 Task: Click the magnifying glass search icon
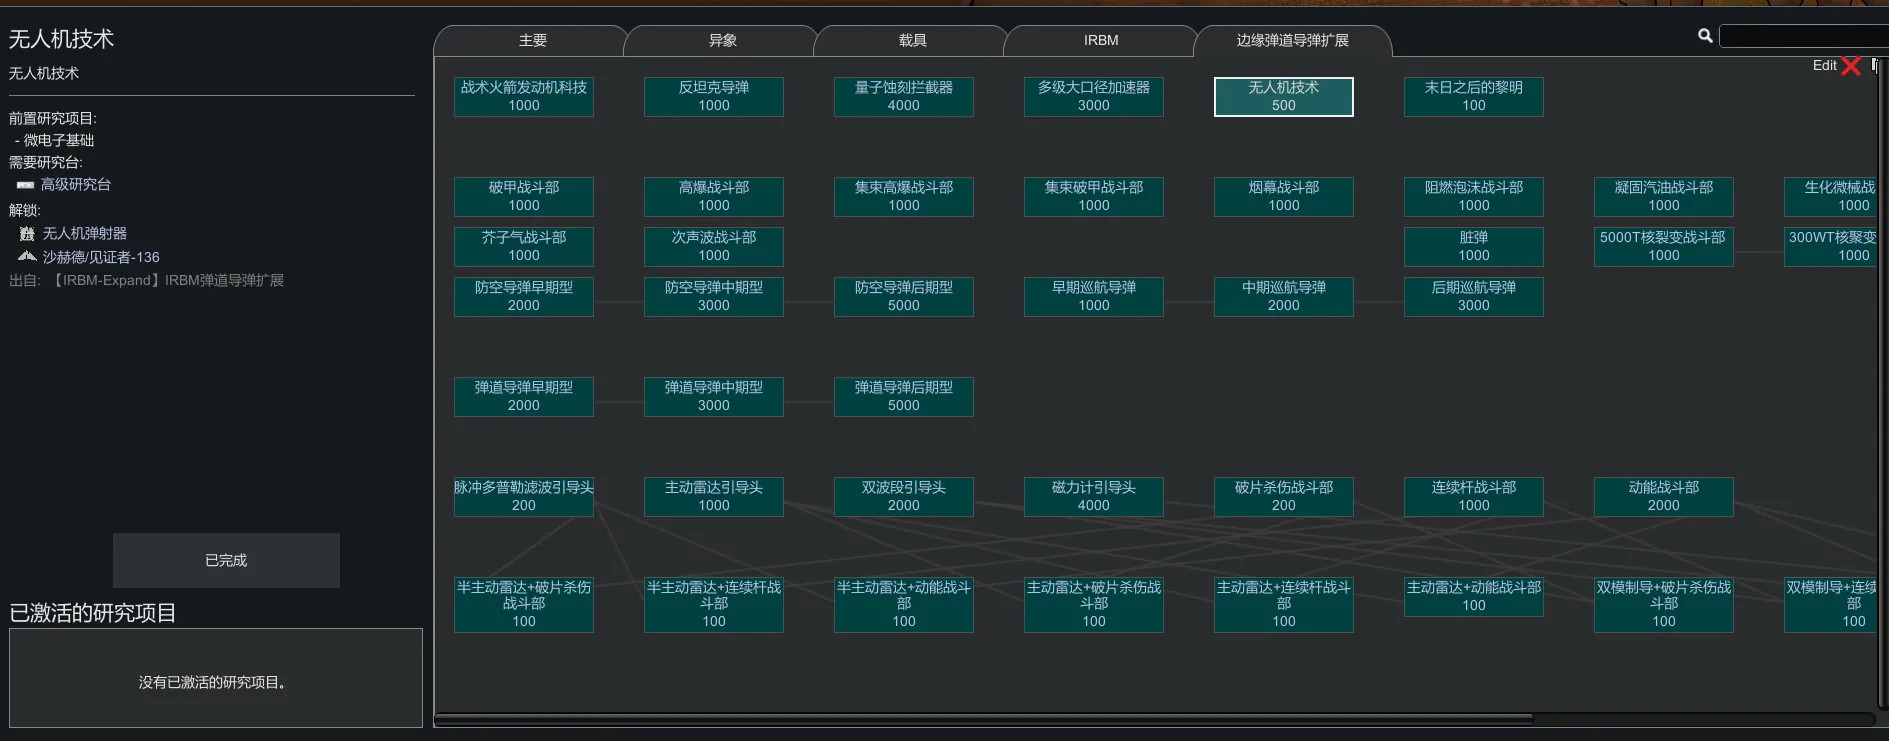click(x=1705, y=36)
